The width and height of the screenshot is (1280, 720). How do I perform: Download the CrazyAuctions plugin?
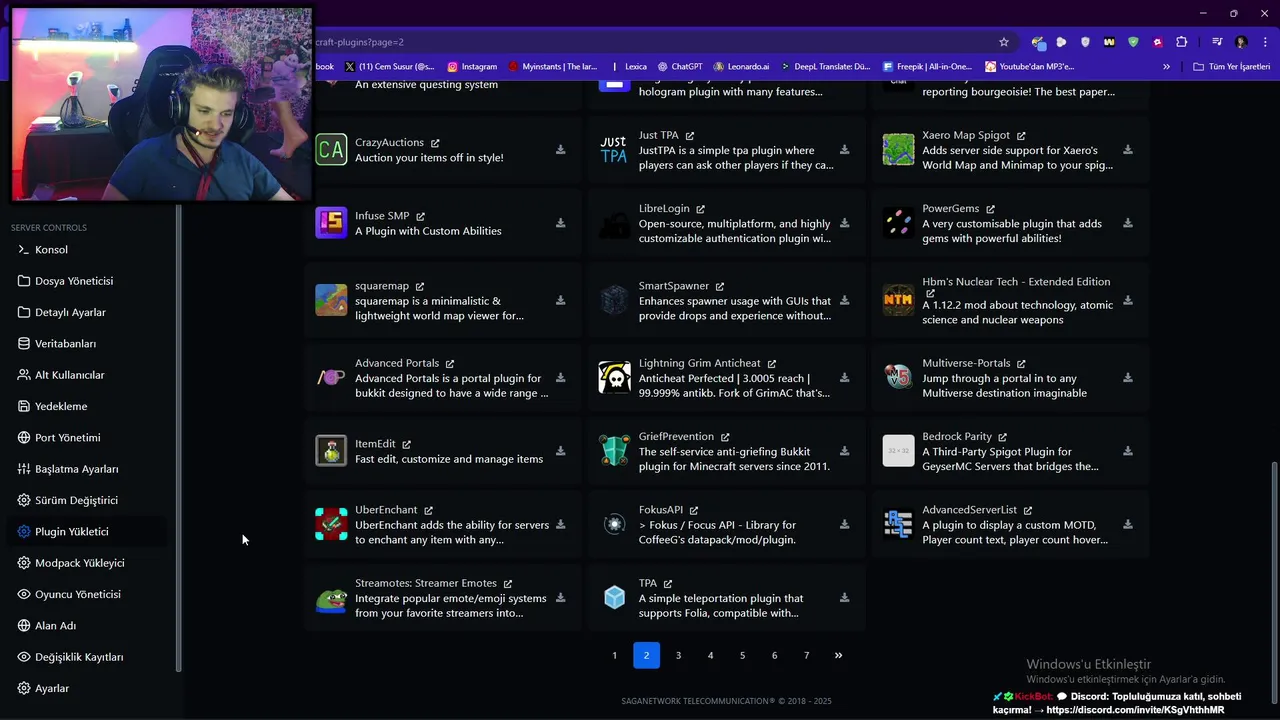[x=560, y=150]
